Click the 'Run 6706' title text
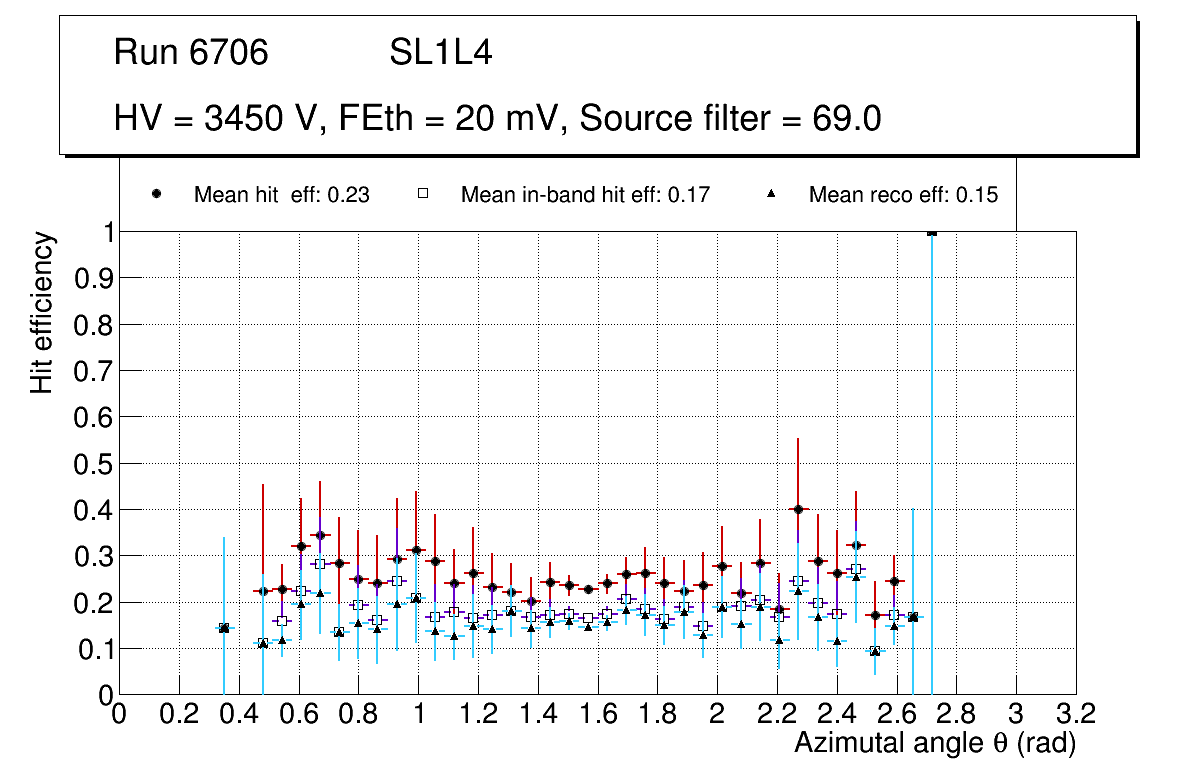 point(191,53)
